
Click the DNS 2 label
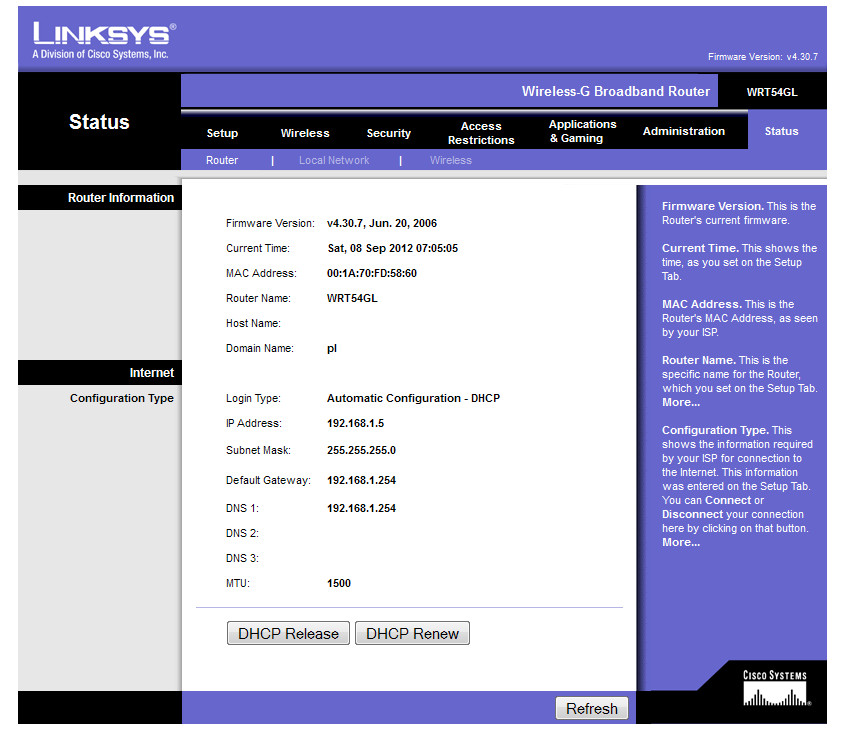pos(242,533)
